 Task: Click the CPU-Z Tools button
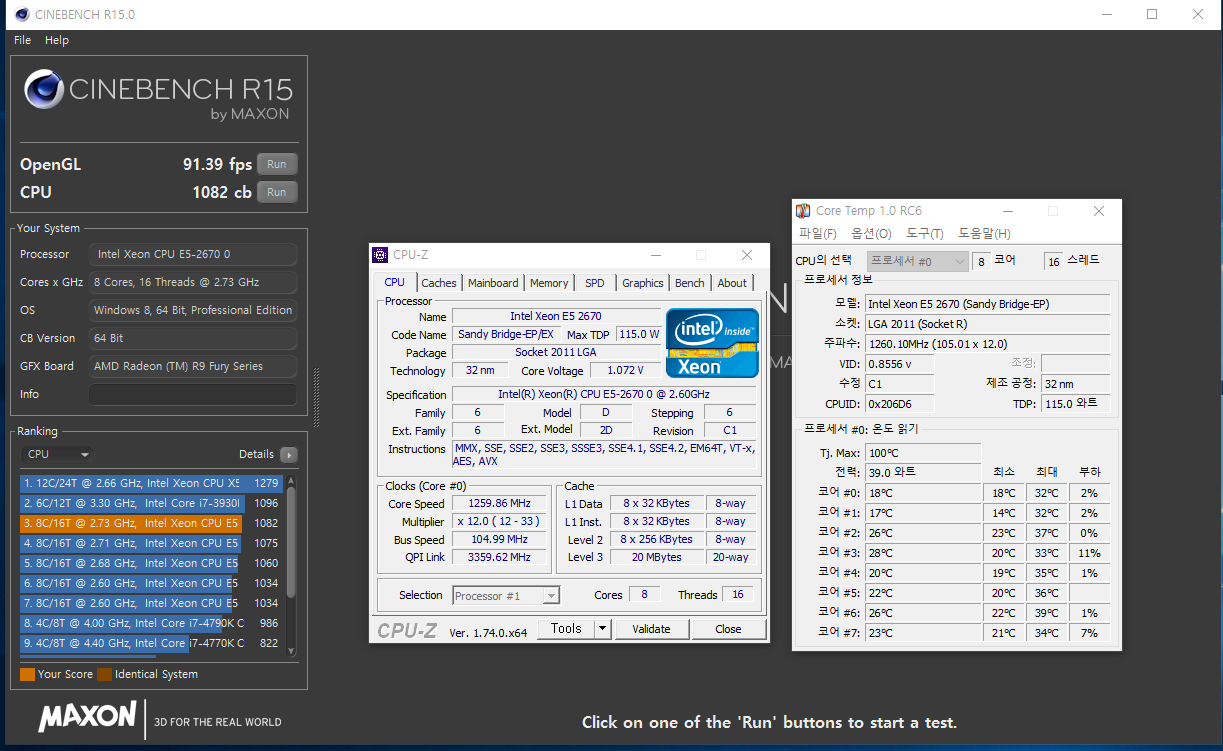[x=566, y=629]
